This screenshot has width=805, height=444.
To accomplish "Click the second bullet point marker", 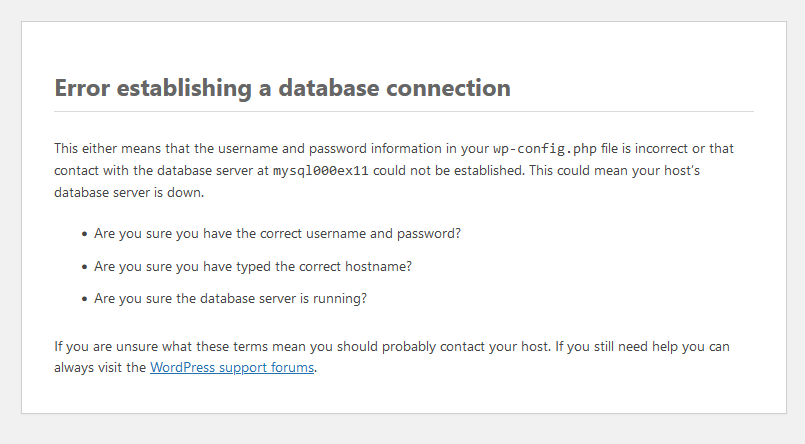I will tap(84, 267).
